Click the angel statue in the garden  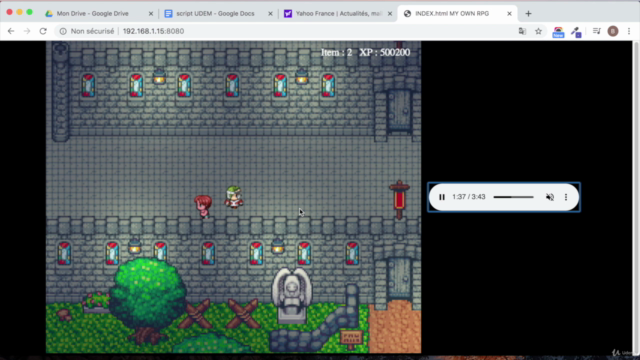[x=291, y=295]
